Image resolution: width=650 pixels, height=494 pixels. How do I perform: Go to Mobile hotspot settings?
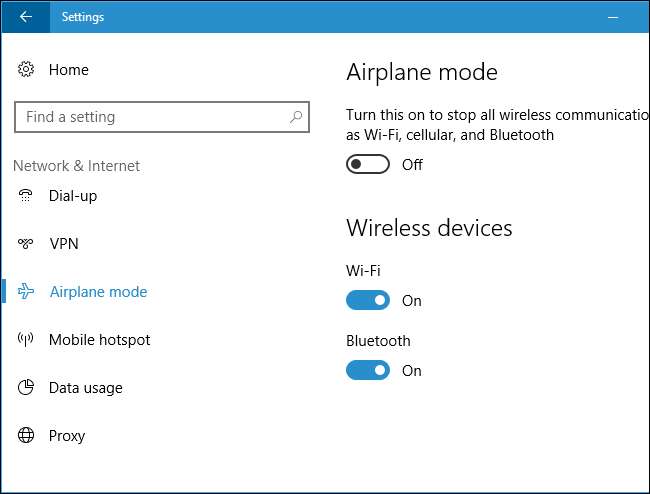[x=99, y=340]
